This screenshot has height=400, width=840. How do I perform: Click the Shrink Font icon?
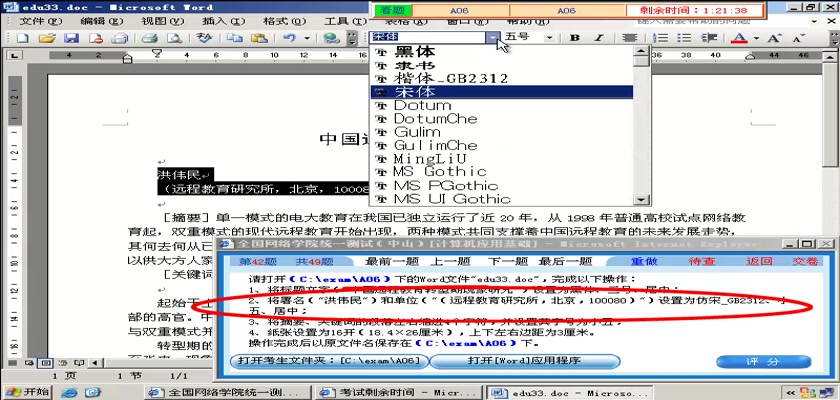(x=798, y=37)
